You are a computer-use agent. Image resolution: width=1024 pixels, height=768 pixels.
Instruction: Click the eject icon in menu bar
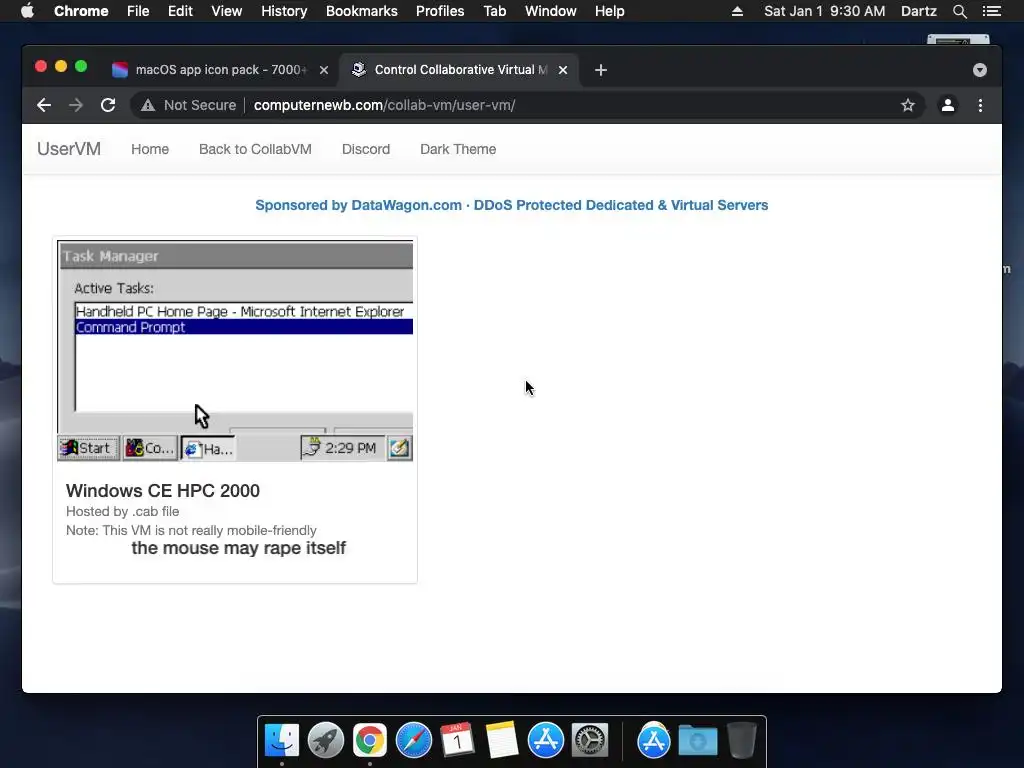click(737, 11)
